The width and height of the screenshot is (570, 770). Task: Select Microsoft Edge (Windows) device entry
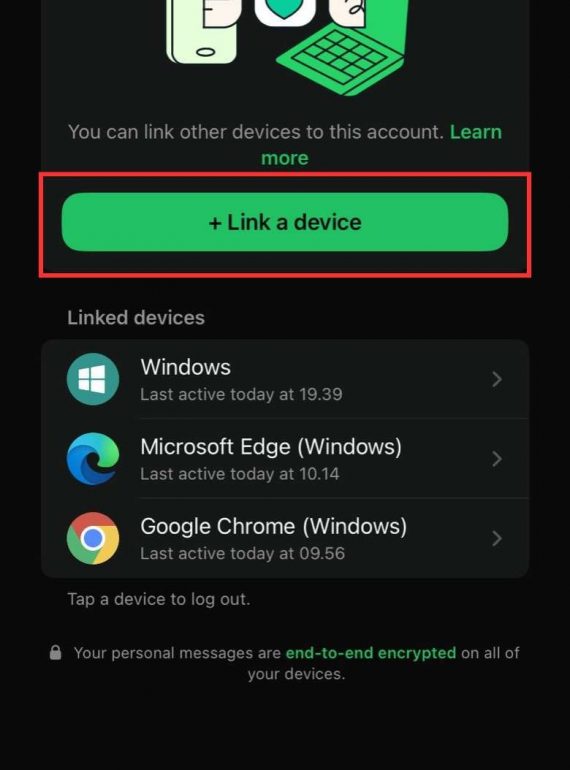point(285,459)
